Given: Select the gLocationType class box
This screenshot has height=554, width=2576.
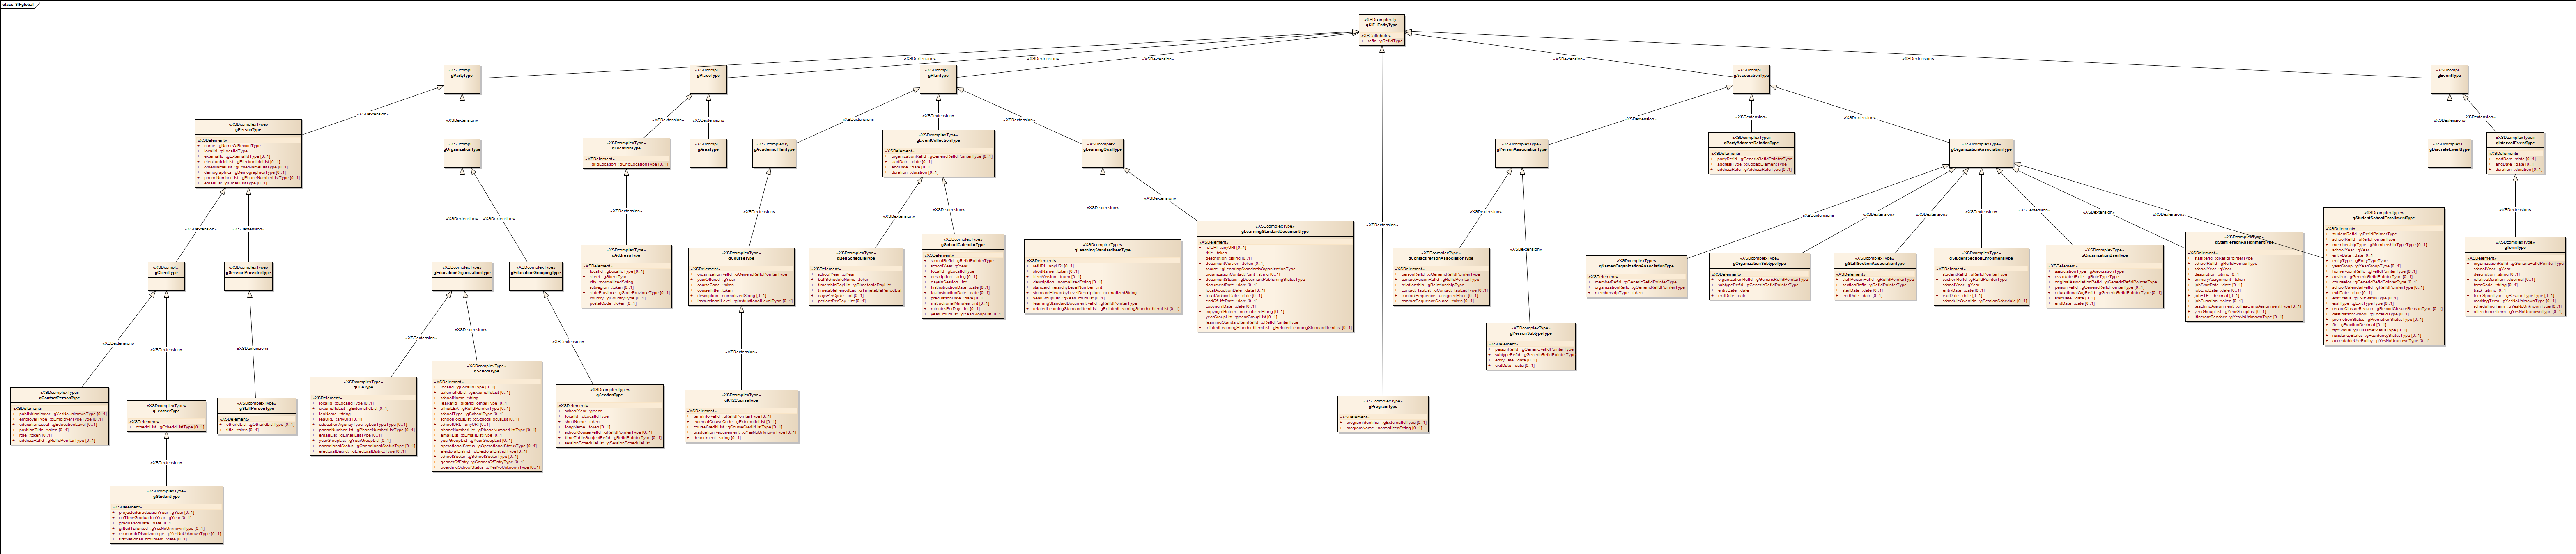Looking at the screenshot, I should click(x=626, y=153).
